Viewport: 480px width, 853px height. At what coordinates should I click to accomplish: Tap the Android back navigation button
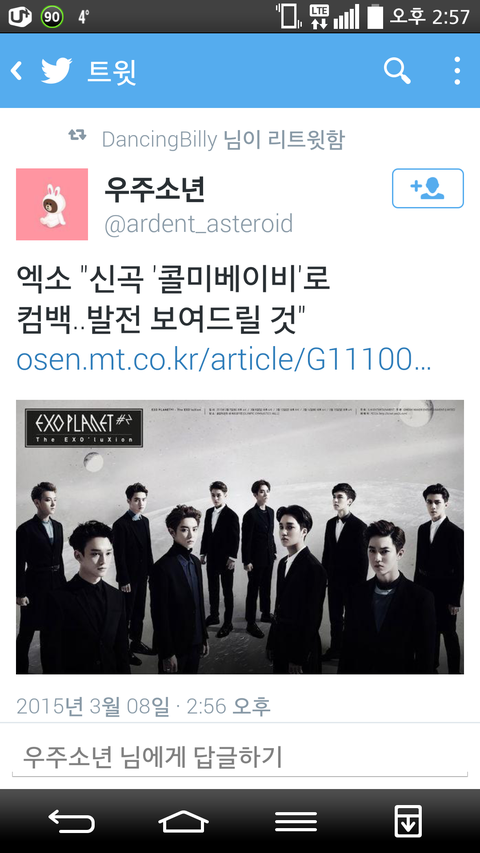click(71, 821)
